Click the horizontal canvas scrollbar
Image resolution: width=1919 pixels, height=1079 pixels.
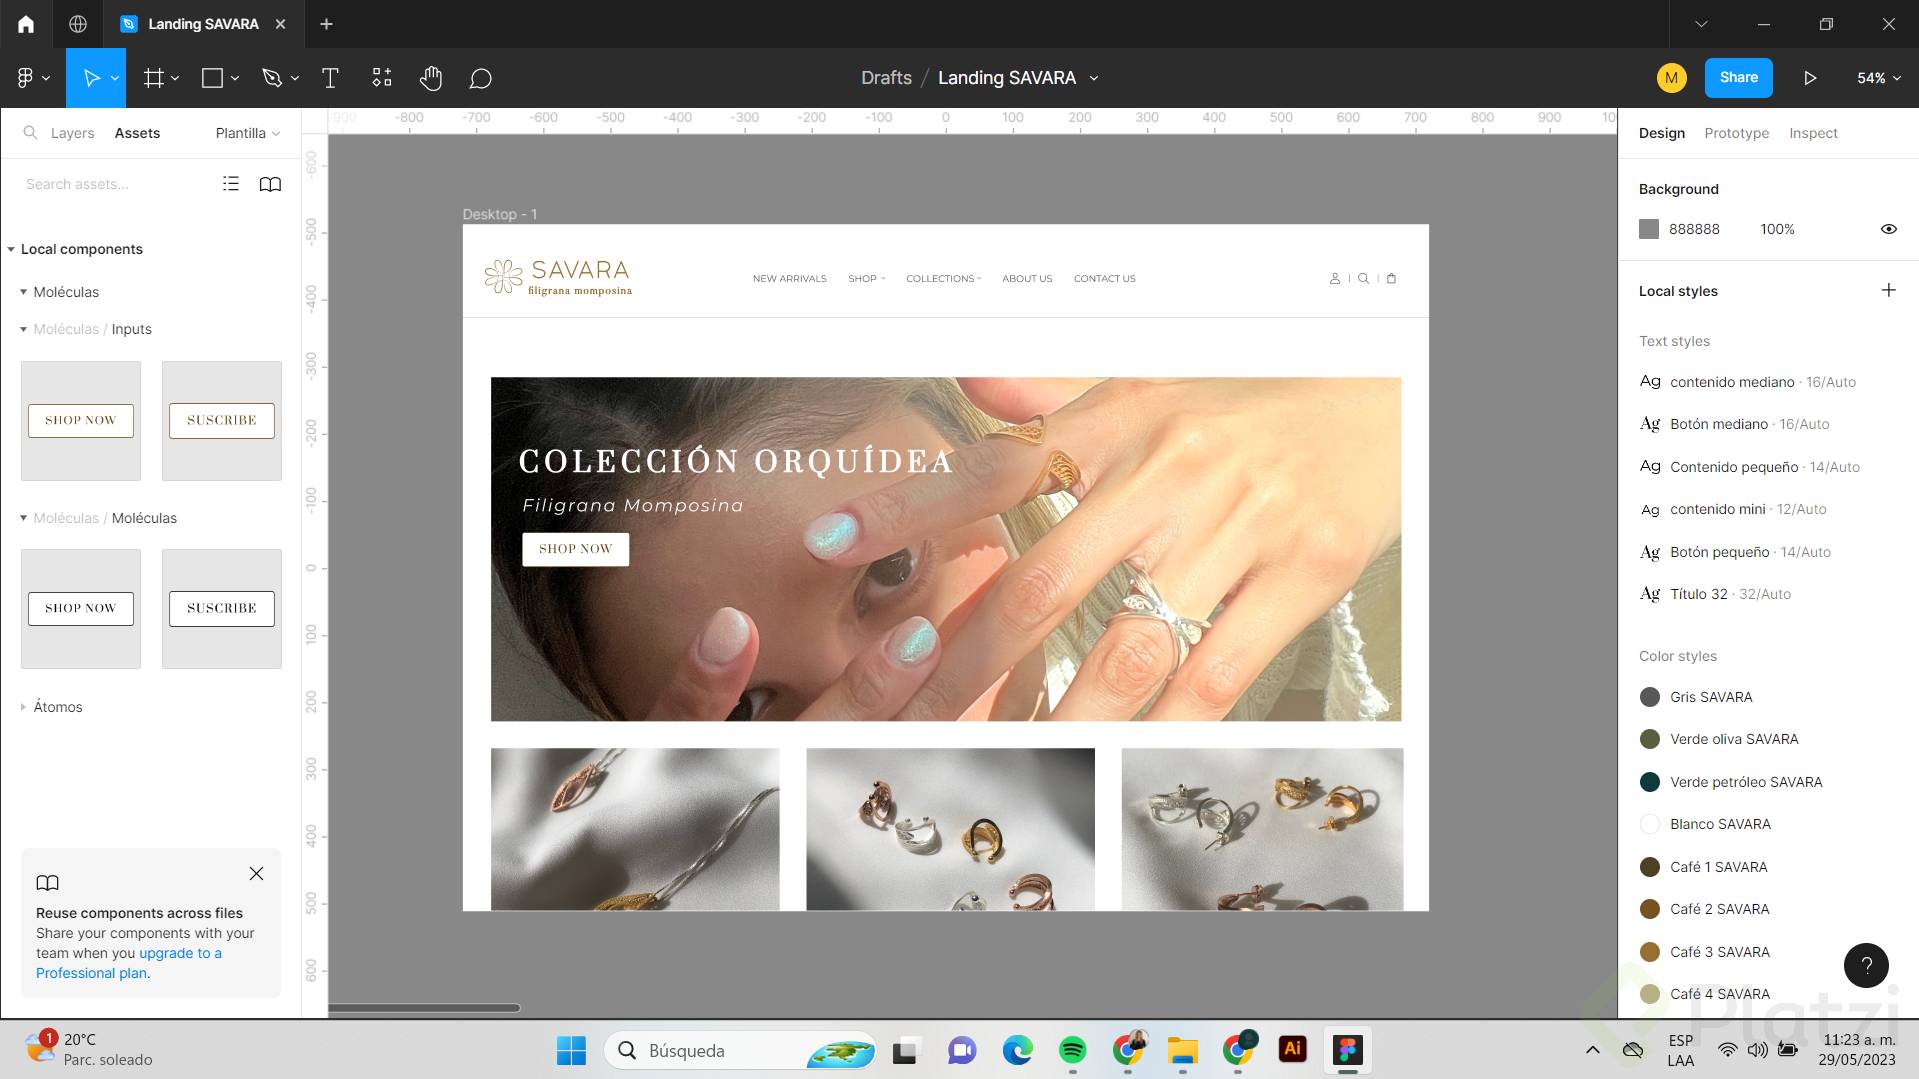pyautogui.click(x=424, y=1008)
